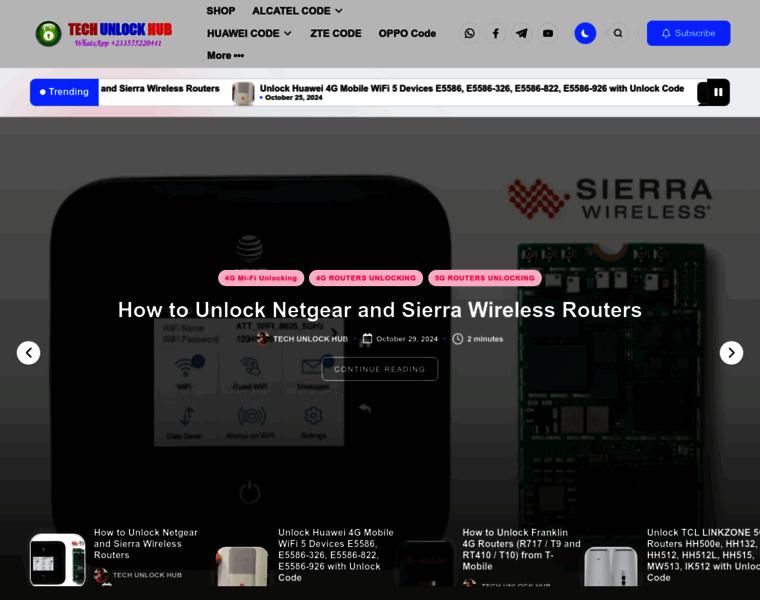Click the ticker date October 25, 2024

click(294, 97)
